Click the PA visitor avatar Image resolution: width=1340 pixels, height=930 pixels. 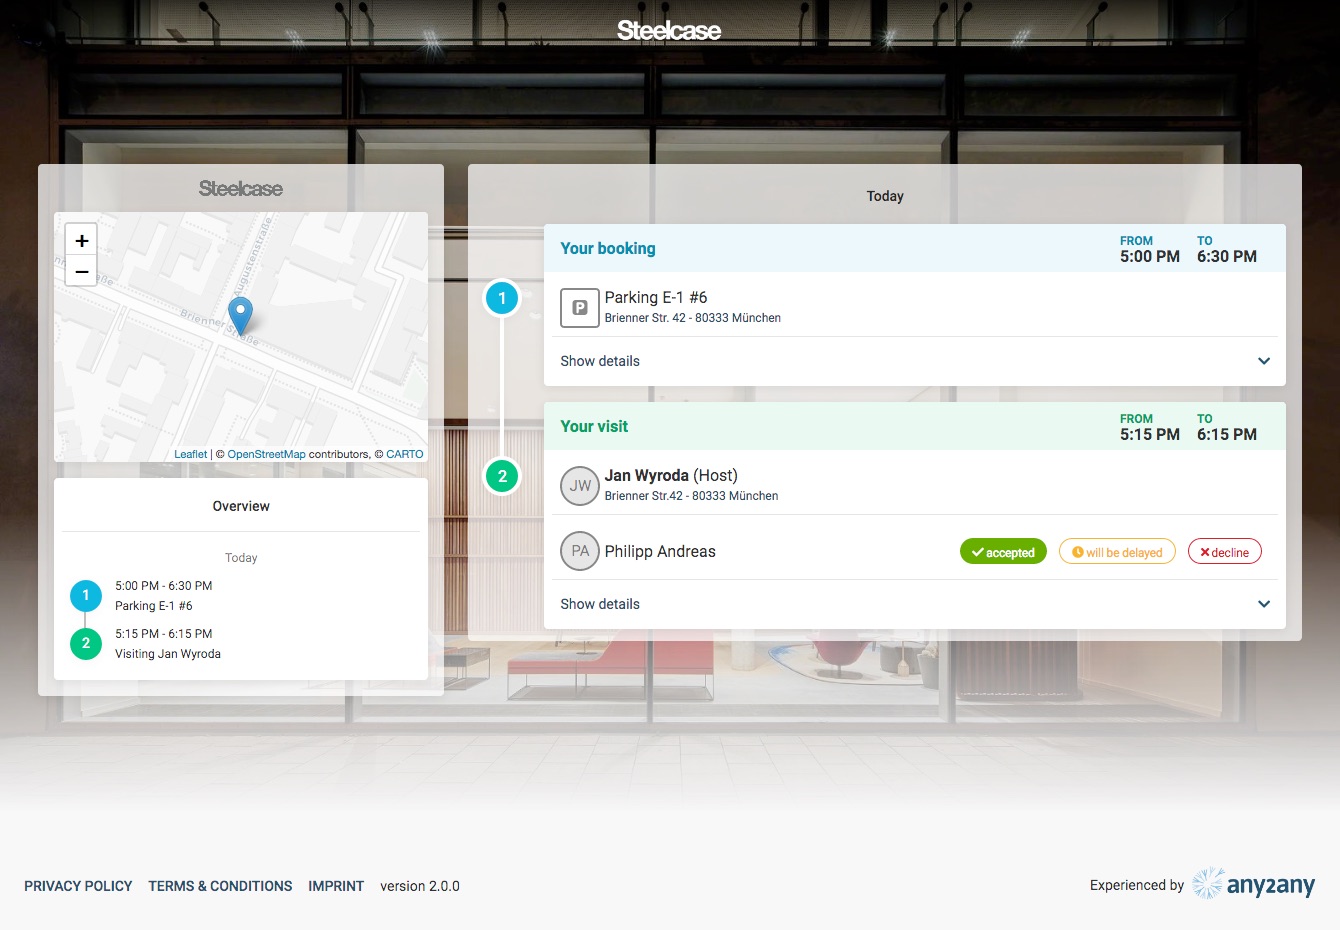coord(579,551)
